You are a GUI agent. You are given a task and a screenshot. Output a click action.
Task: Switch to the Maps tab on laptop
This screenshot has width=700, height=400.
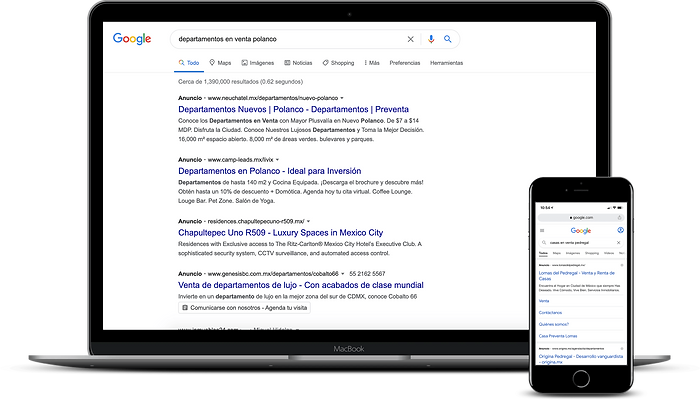coord(220,63)
